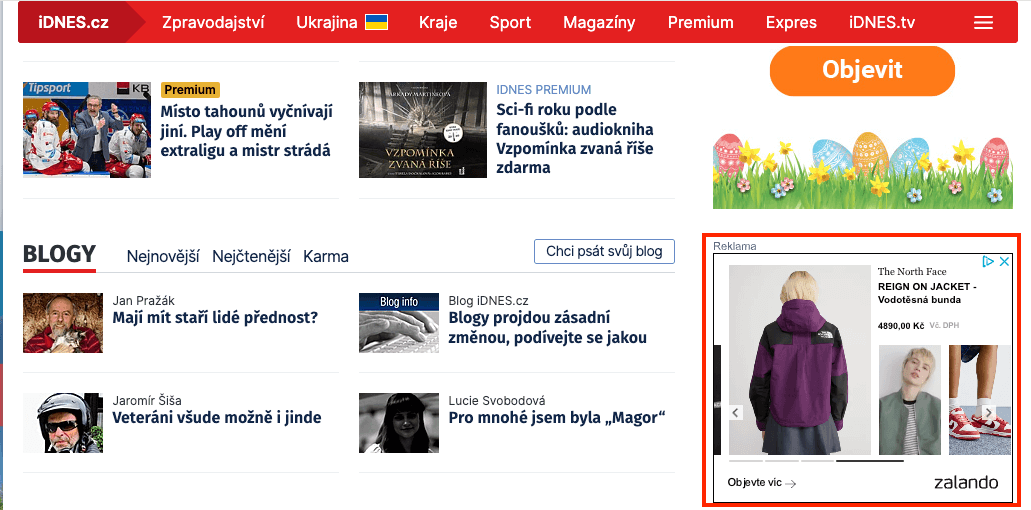Click author name Jaromír Šiša
The image size is (1031, 510).
pyautogui.click(x=147, y=400)
